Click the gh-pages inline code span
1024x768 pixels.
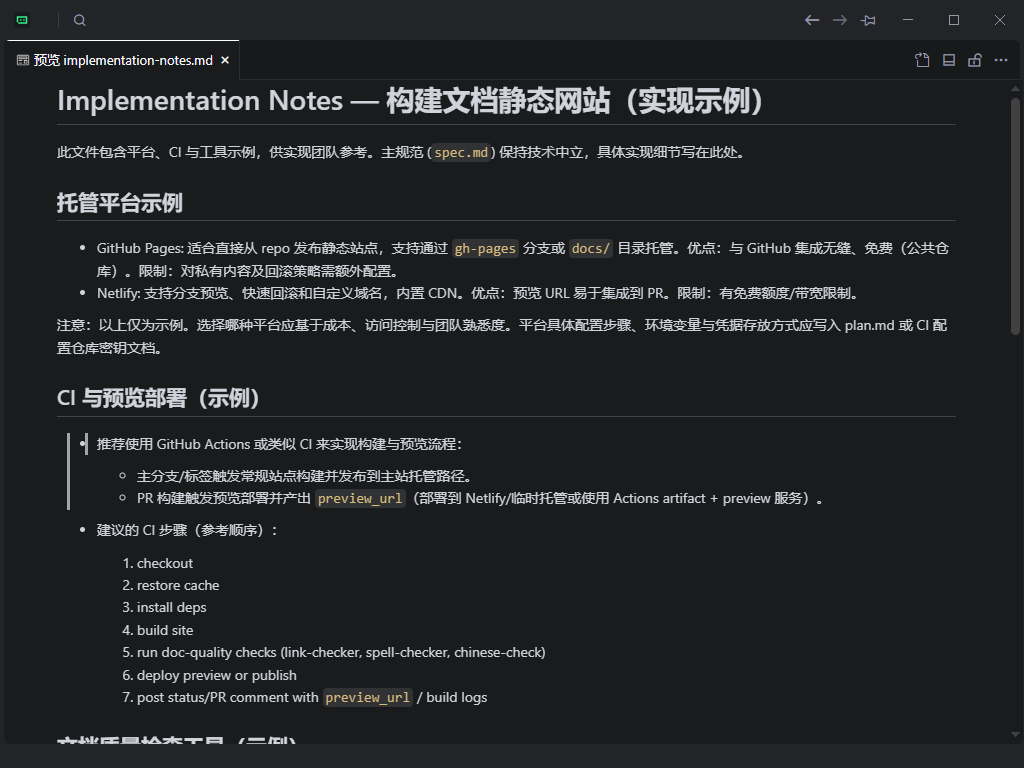[x=484, y=248]
